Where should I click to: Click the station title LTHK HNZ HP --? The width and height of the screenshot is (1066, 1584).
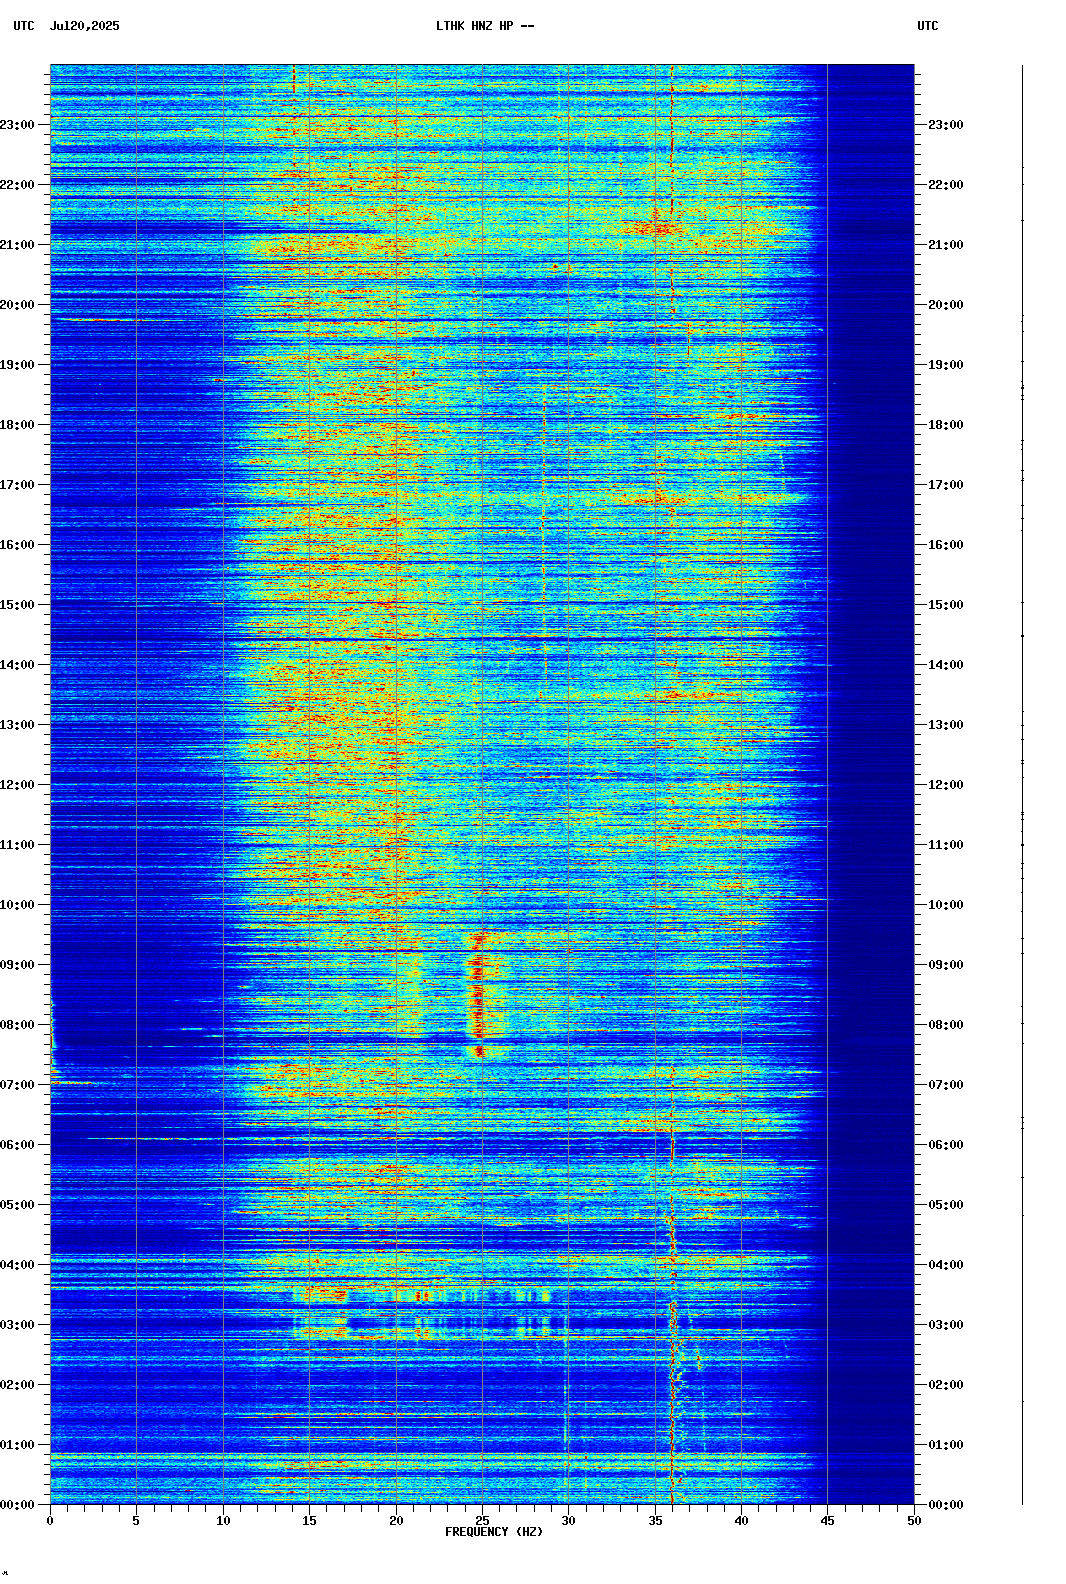[485, 26]
